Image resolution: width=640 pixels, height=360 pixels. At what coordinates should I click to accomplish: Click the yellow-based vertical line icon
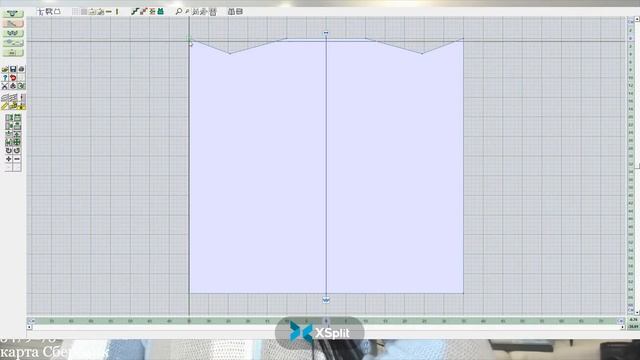pyautogui.click(x=22, y=107)
